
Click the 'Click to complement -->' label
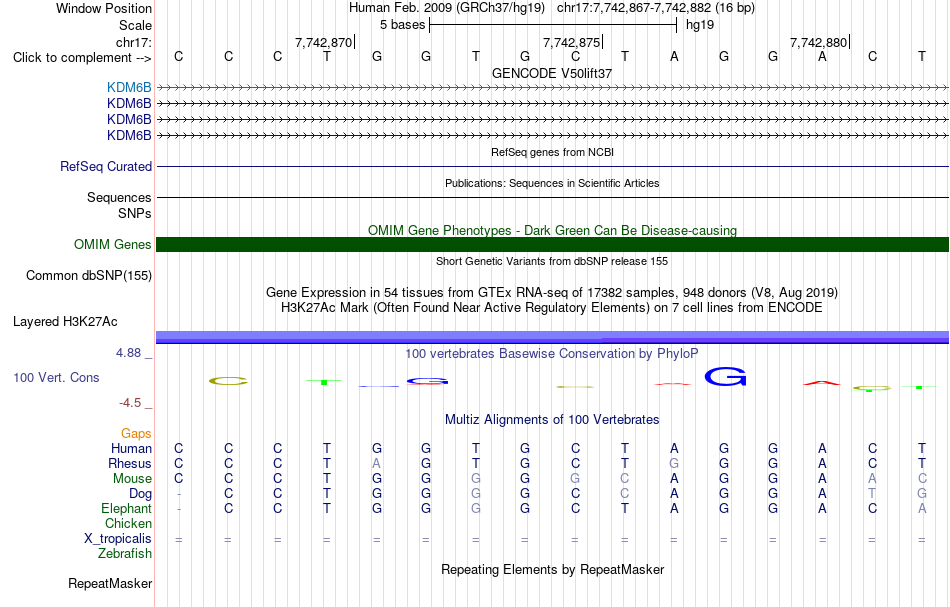pyautogui.click(x=82, y=58)
